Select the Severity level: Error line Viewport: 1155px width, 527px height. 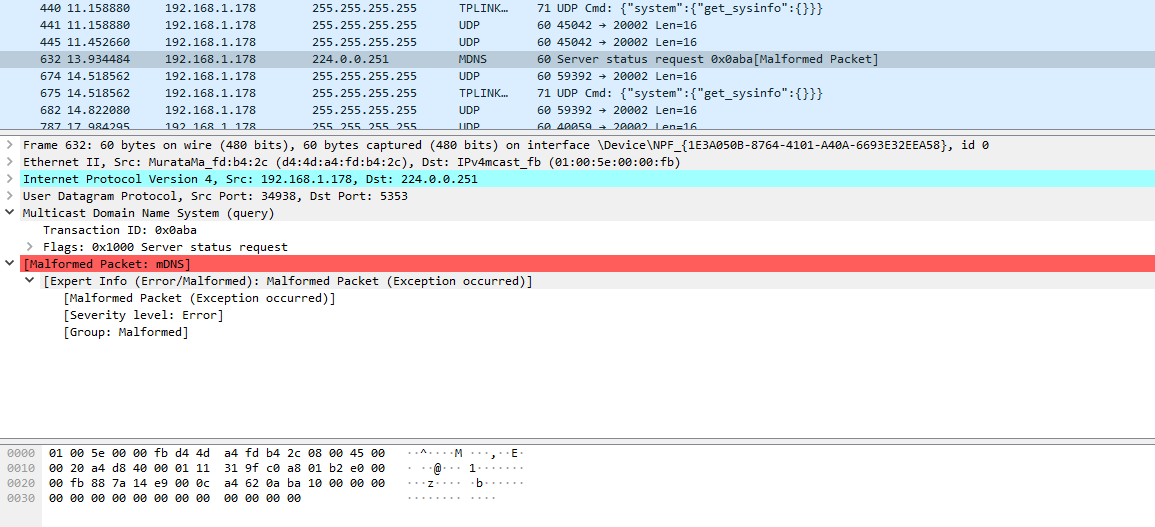click(x=143, y=315)
